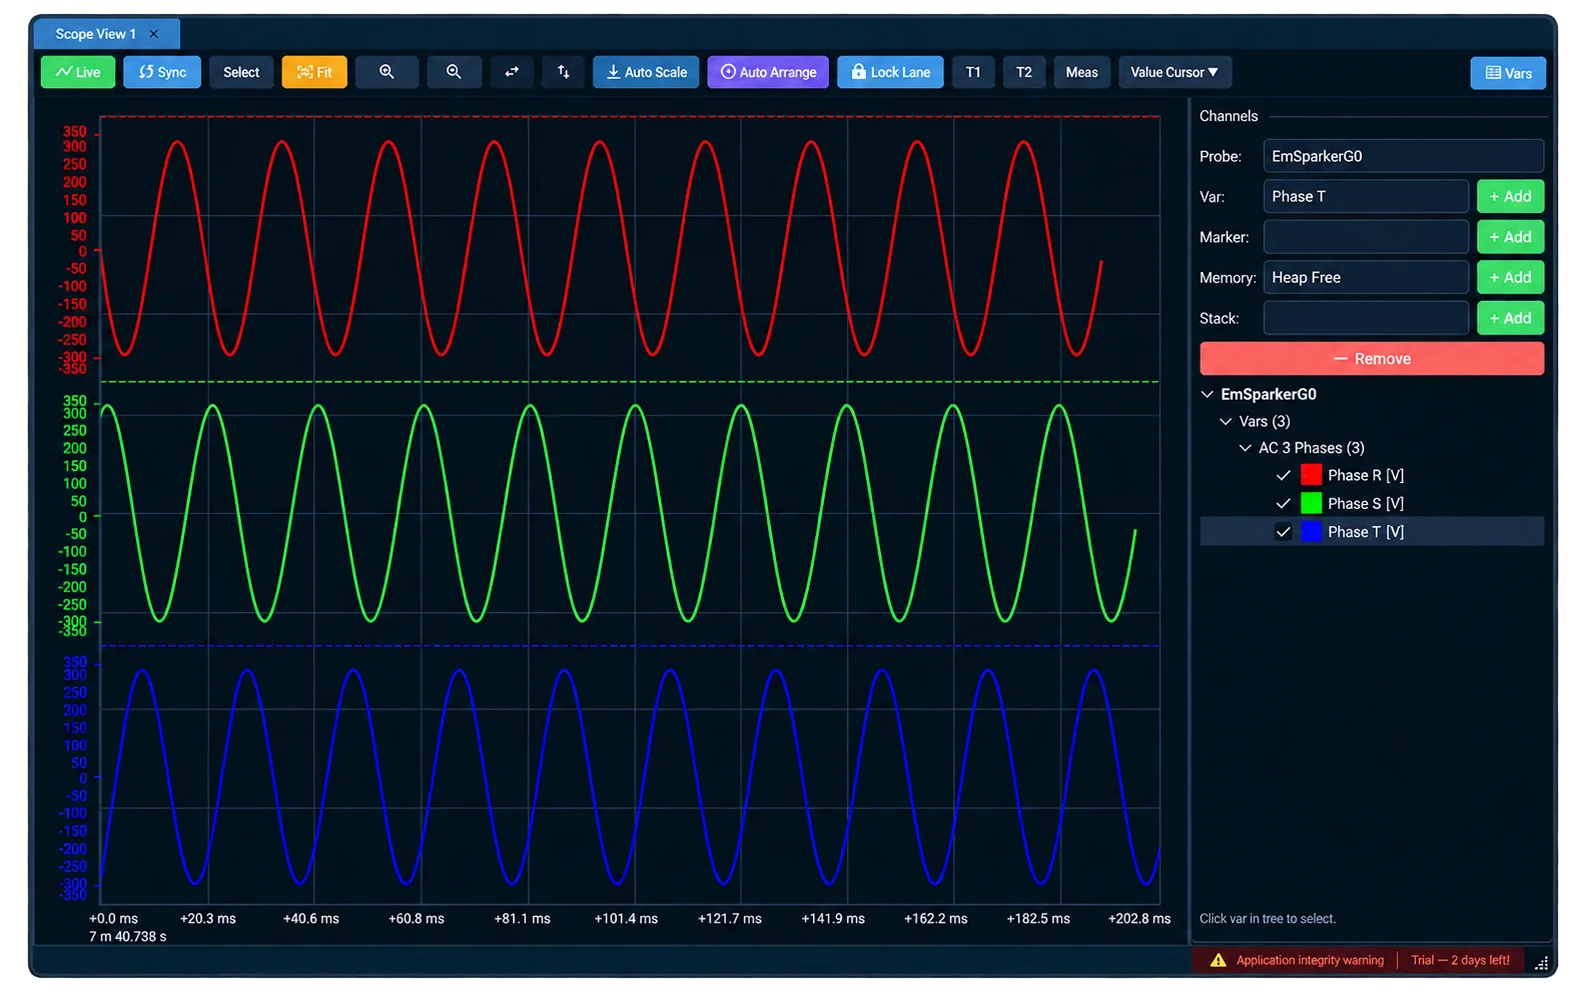Click the empty Marker input field
Image resolution: width=1586 pixels, height=992 pixels.
click(1366, 237)
